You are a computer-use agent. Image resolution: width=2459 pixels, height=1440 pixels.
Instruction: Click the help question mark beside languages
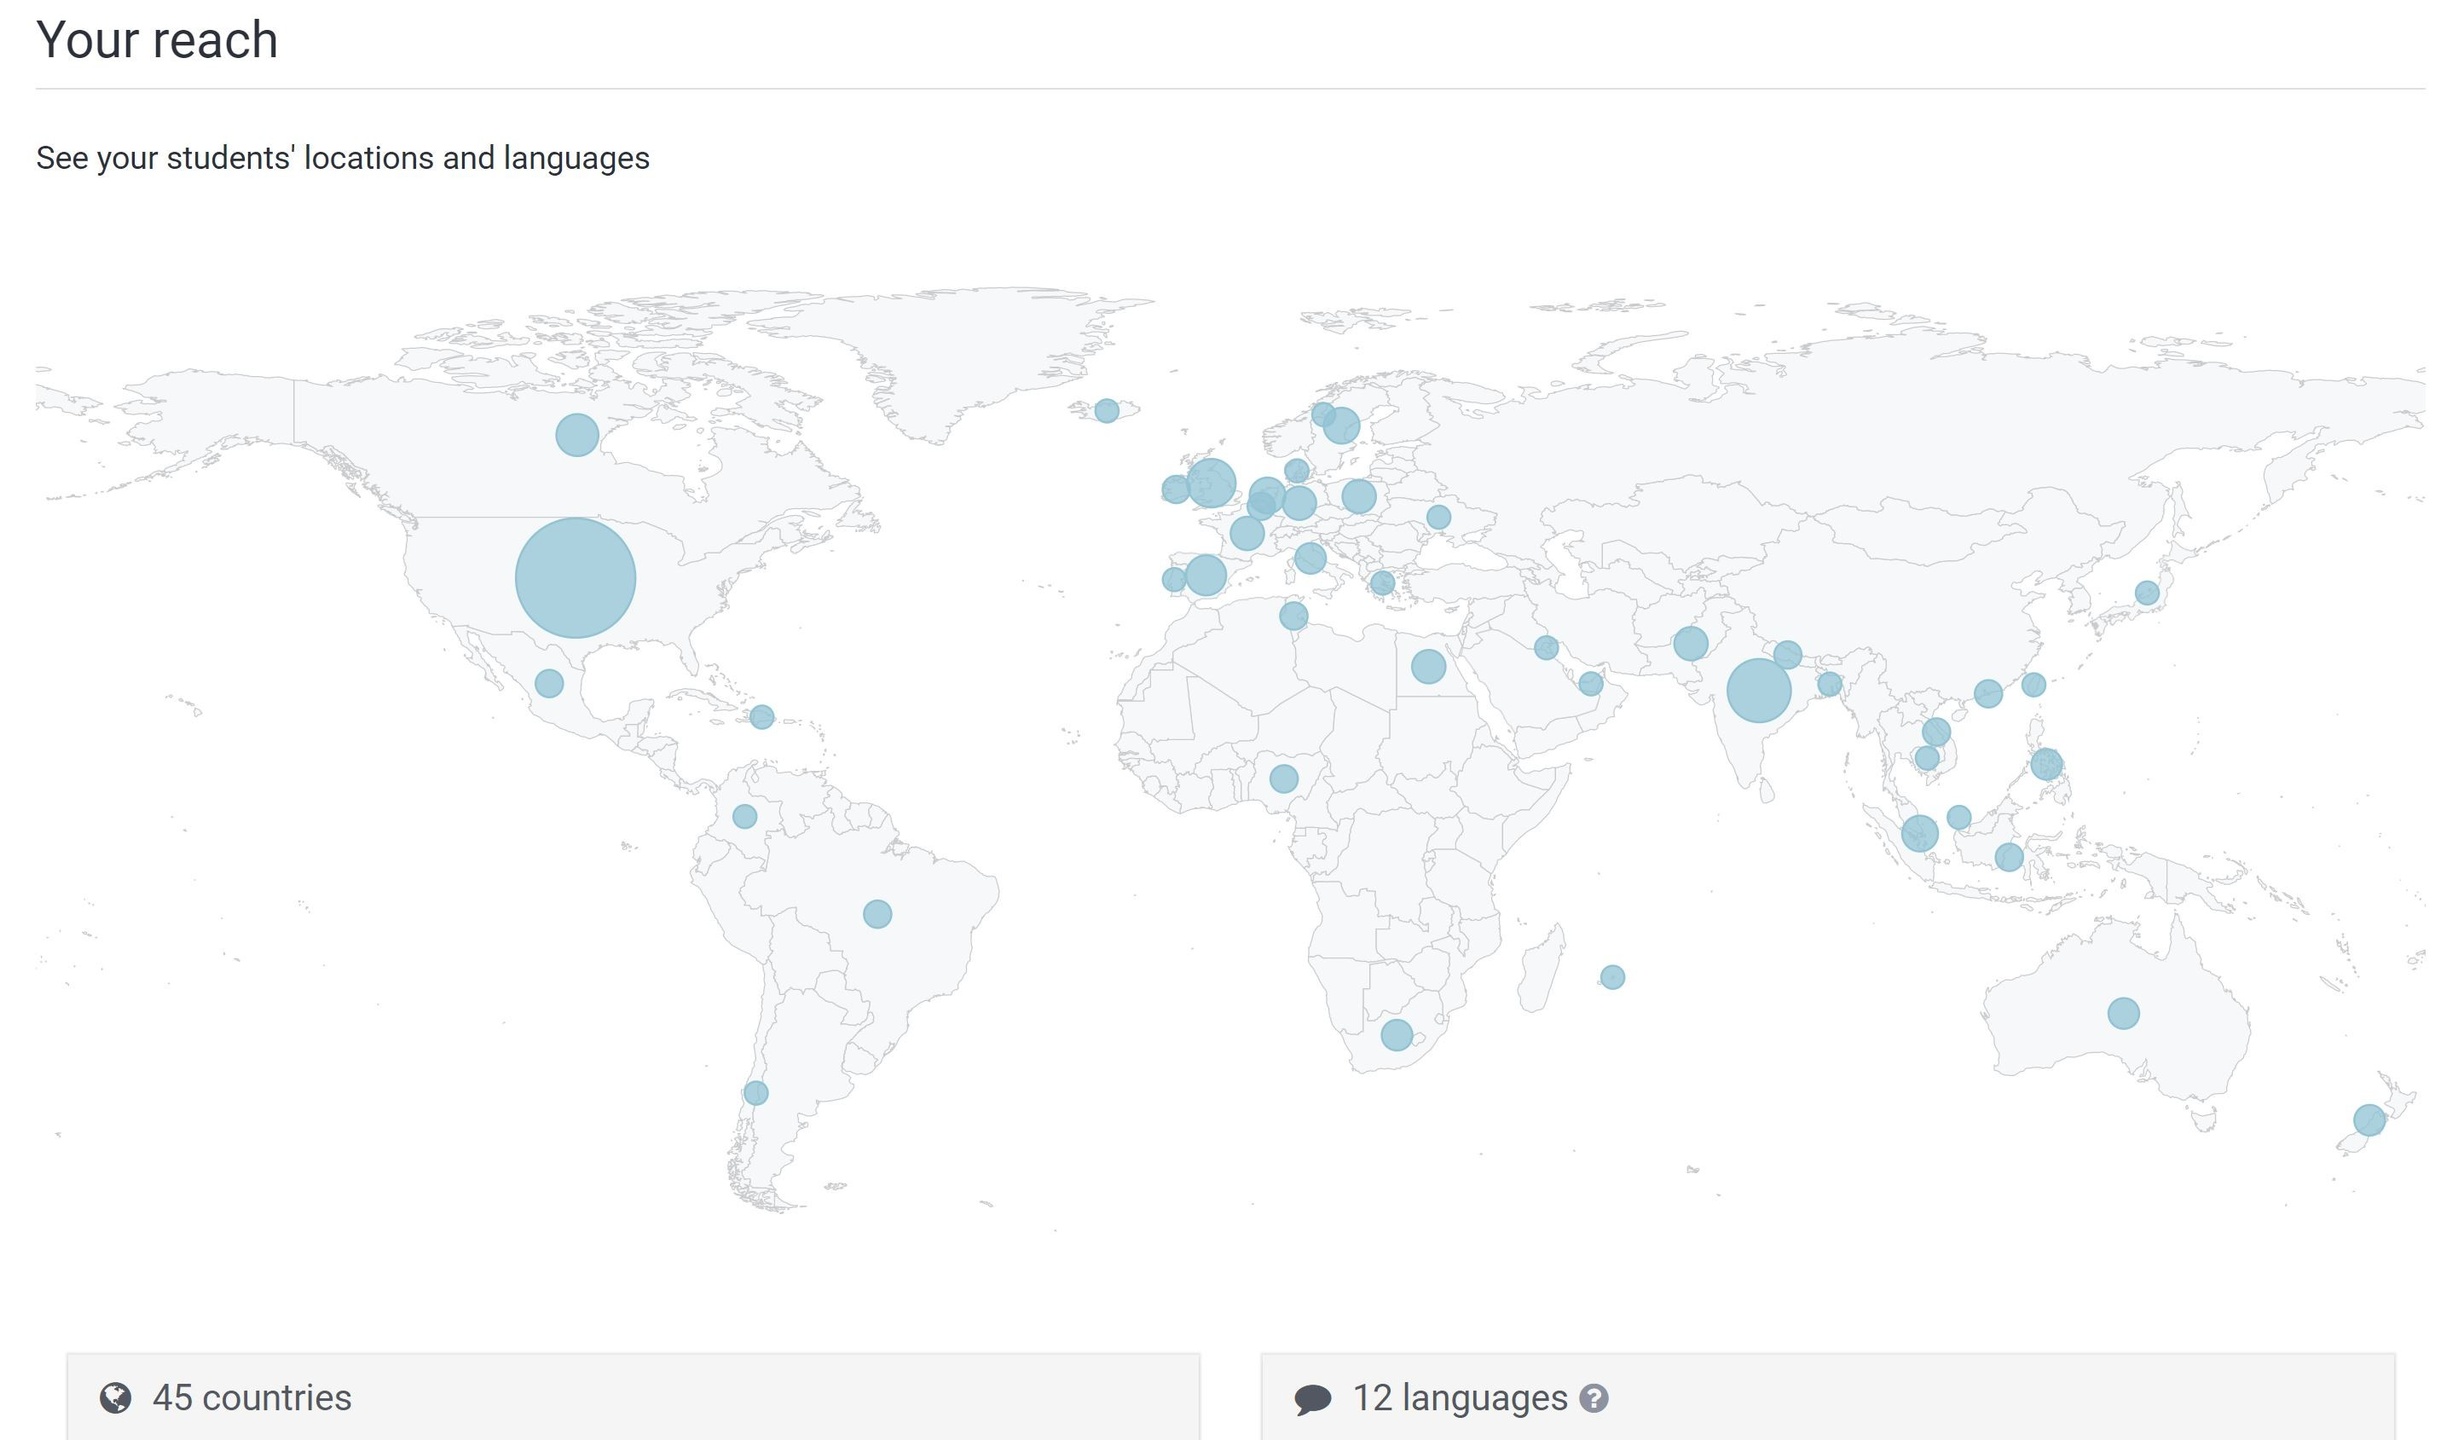[x=1593, y=1398]
